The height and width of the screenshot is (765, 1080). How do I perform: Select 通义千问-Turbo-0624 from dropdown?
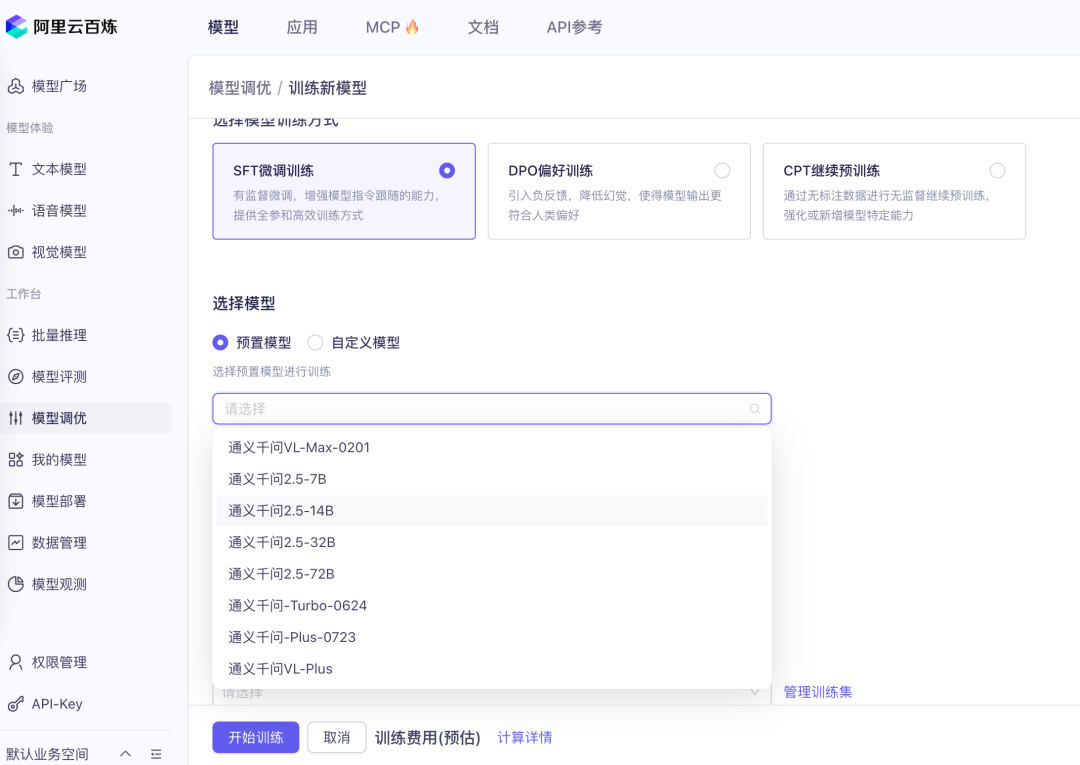[492, 606]
